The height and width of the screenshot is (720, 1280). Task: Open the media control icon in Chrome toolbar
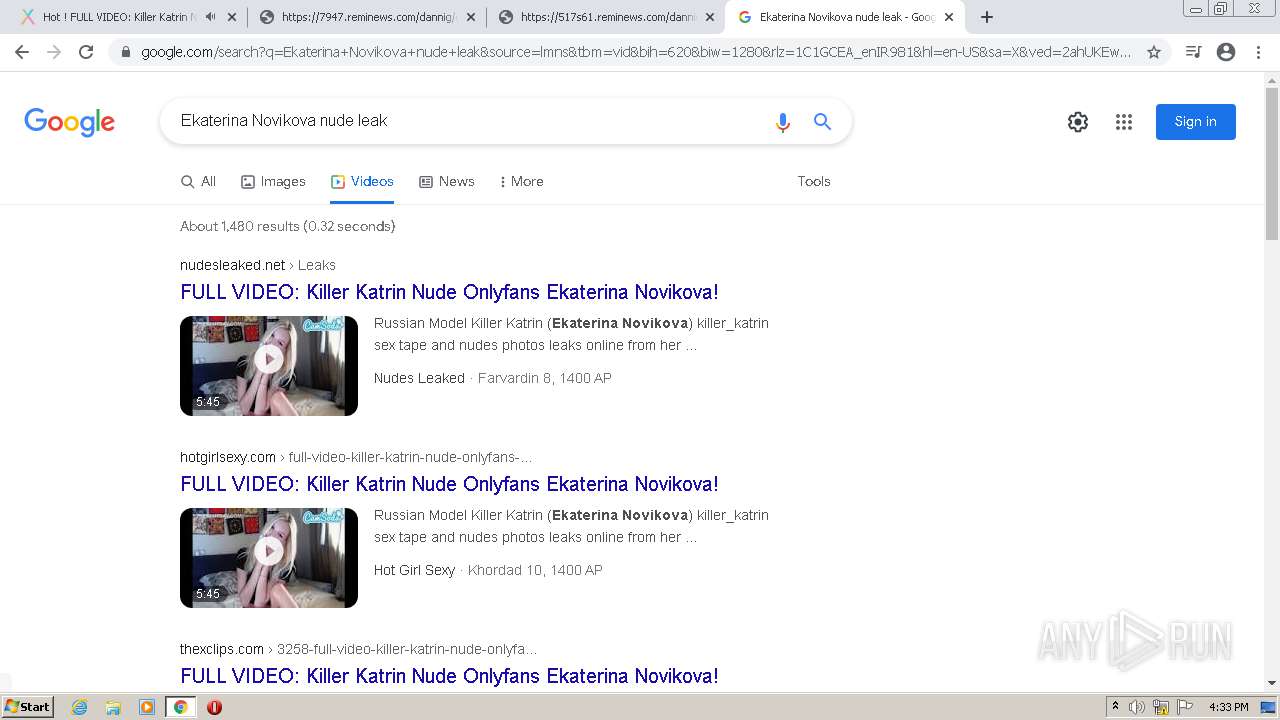click(x=1193, y=52)
